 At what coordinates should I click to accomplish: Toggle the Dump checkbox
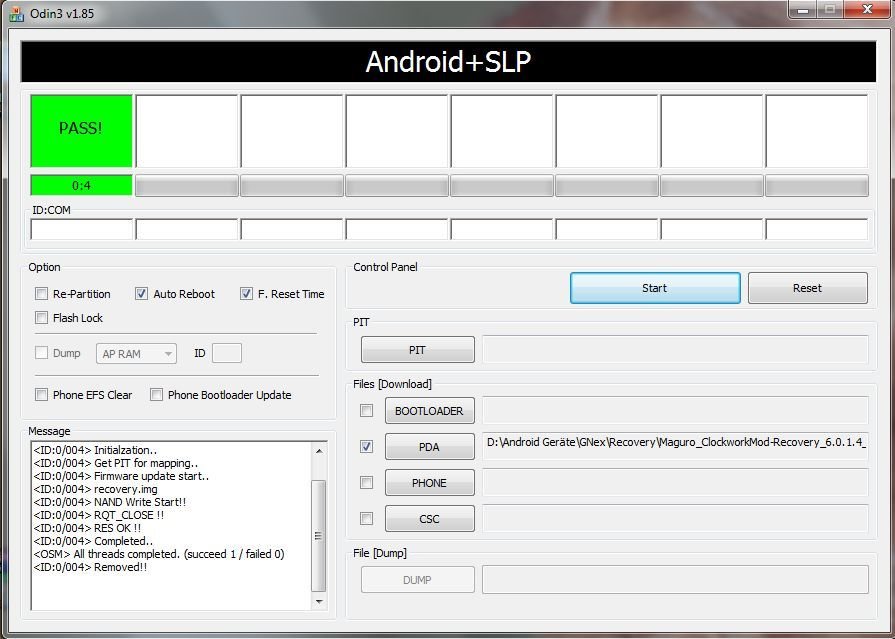[41, 353]
